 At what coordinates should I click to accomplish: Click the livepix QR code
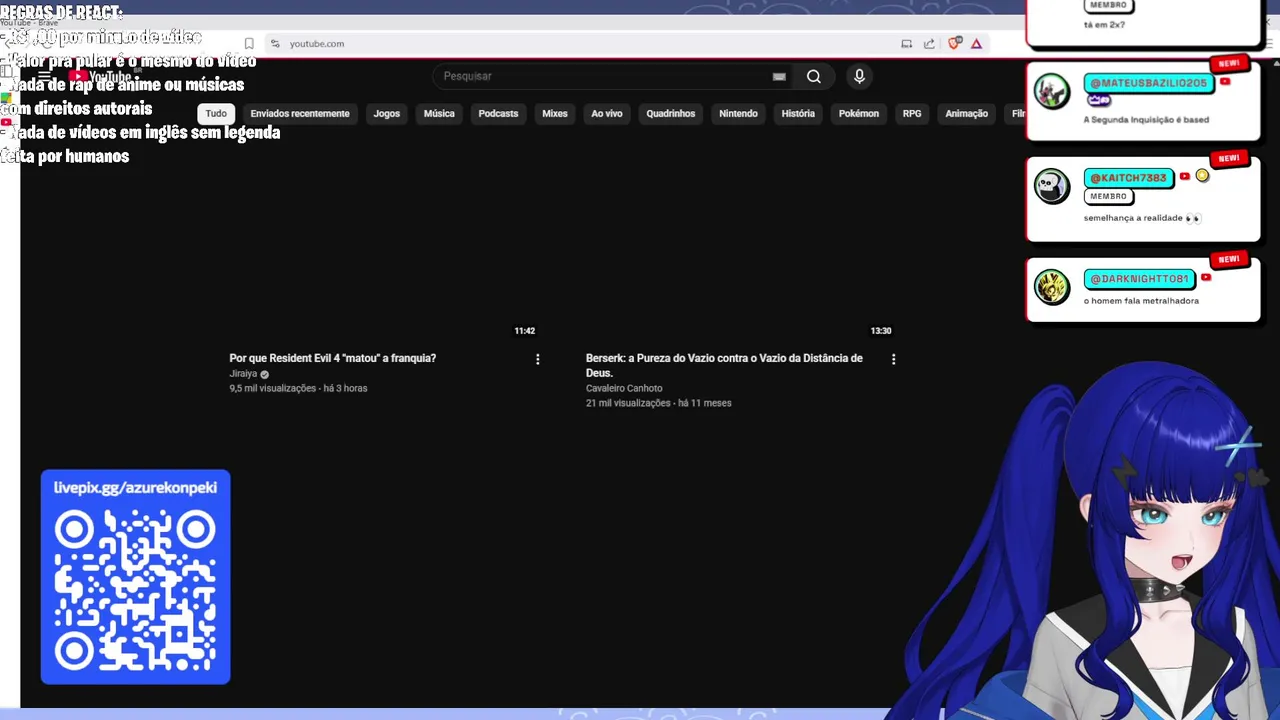click(135, 590)
